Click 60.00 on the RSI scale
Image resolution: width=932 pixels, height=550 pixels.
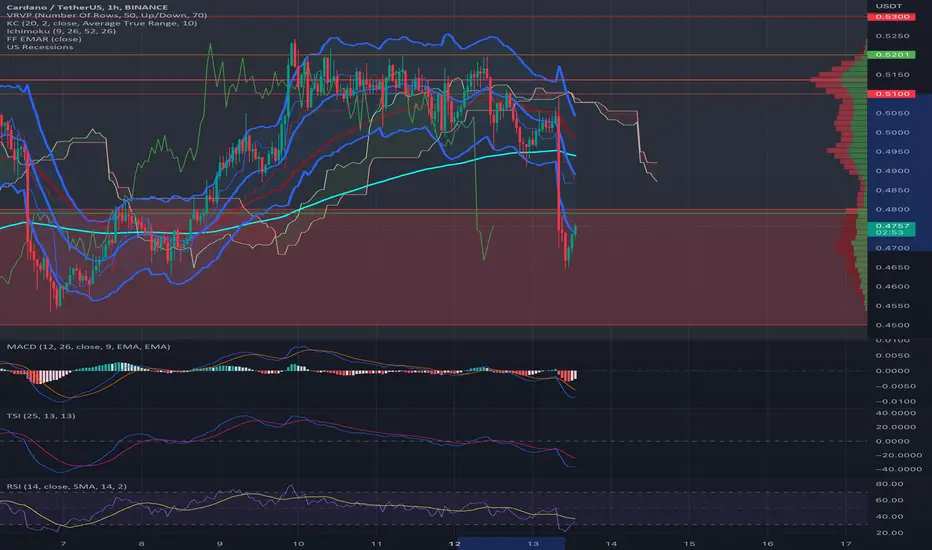tap(889, 501)
